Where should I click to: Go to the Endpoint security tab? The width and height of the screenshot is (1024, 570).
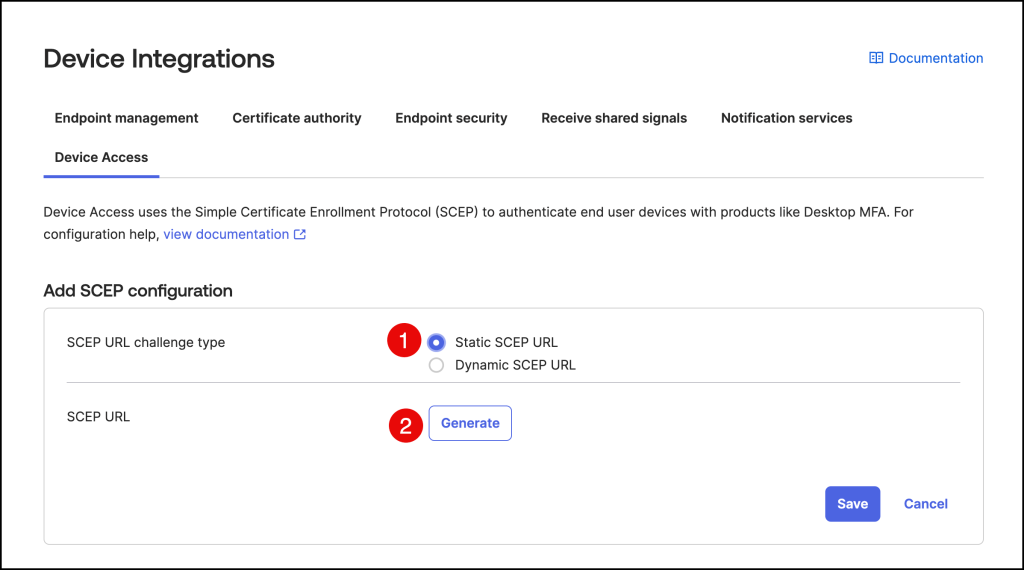click(x=451, y=118)
